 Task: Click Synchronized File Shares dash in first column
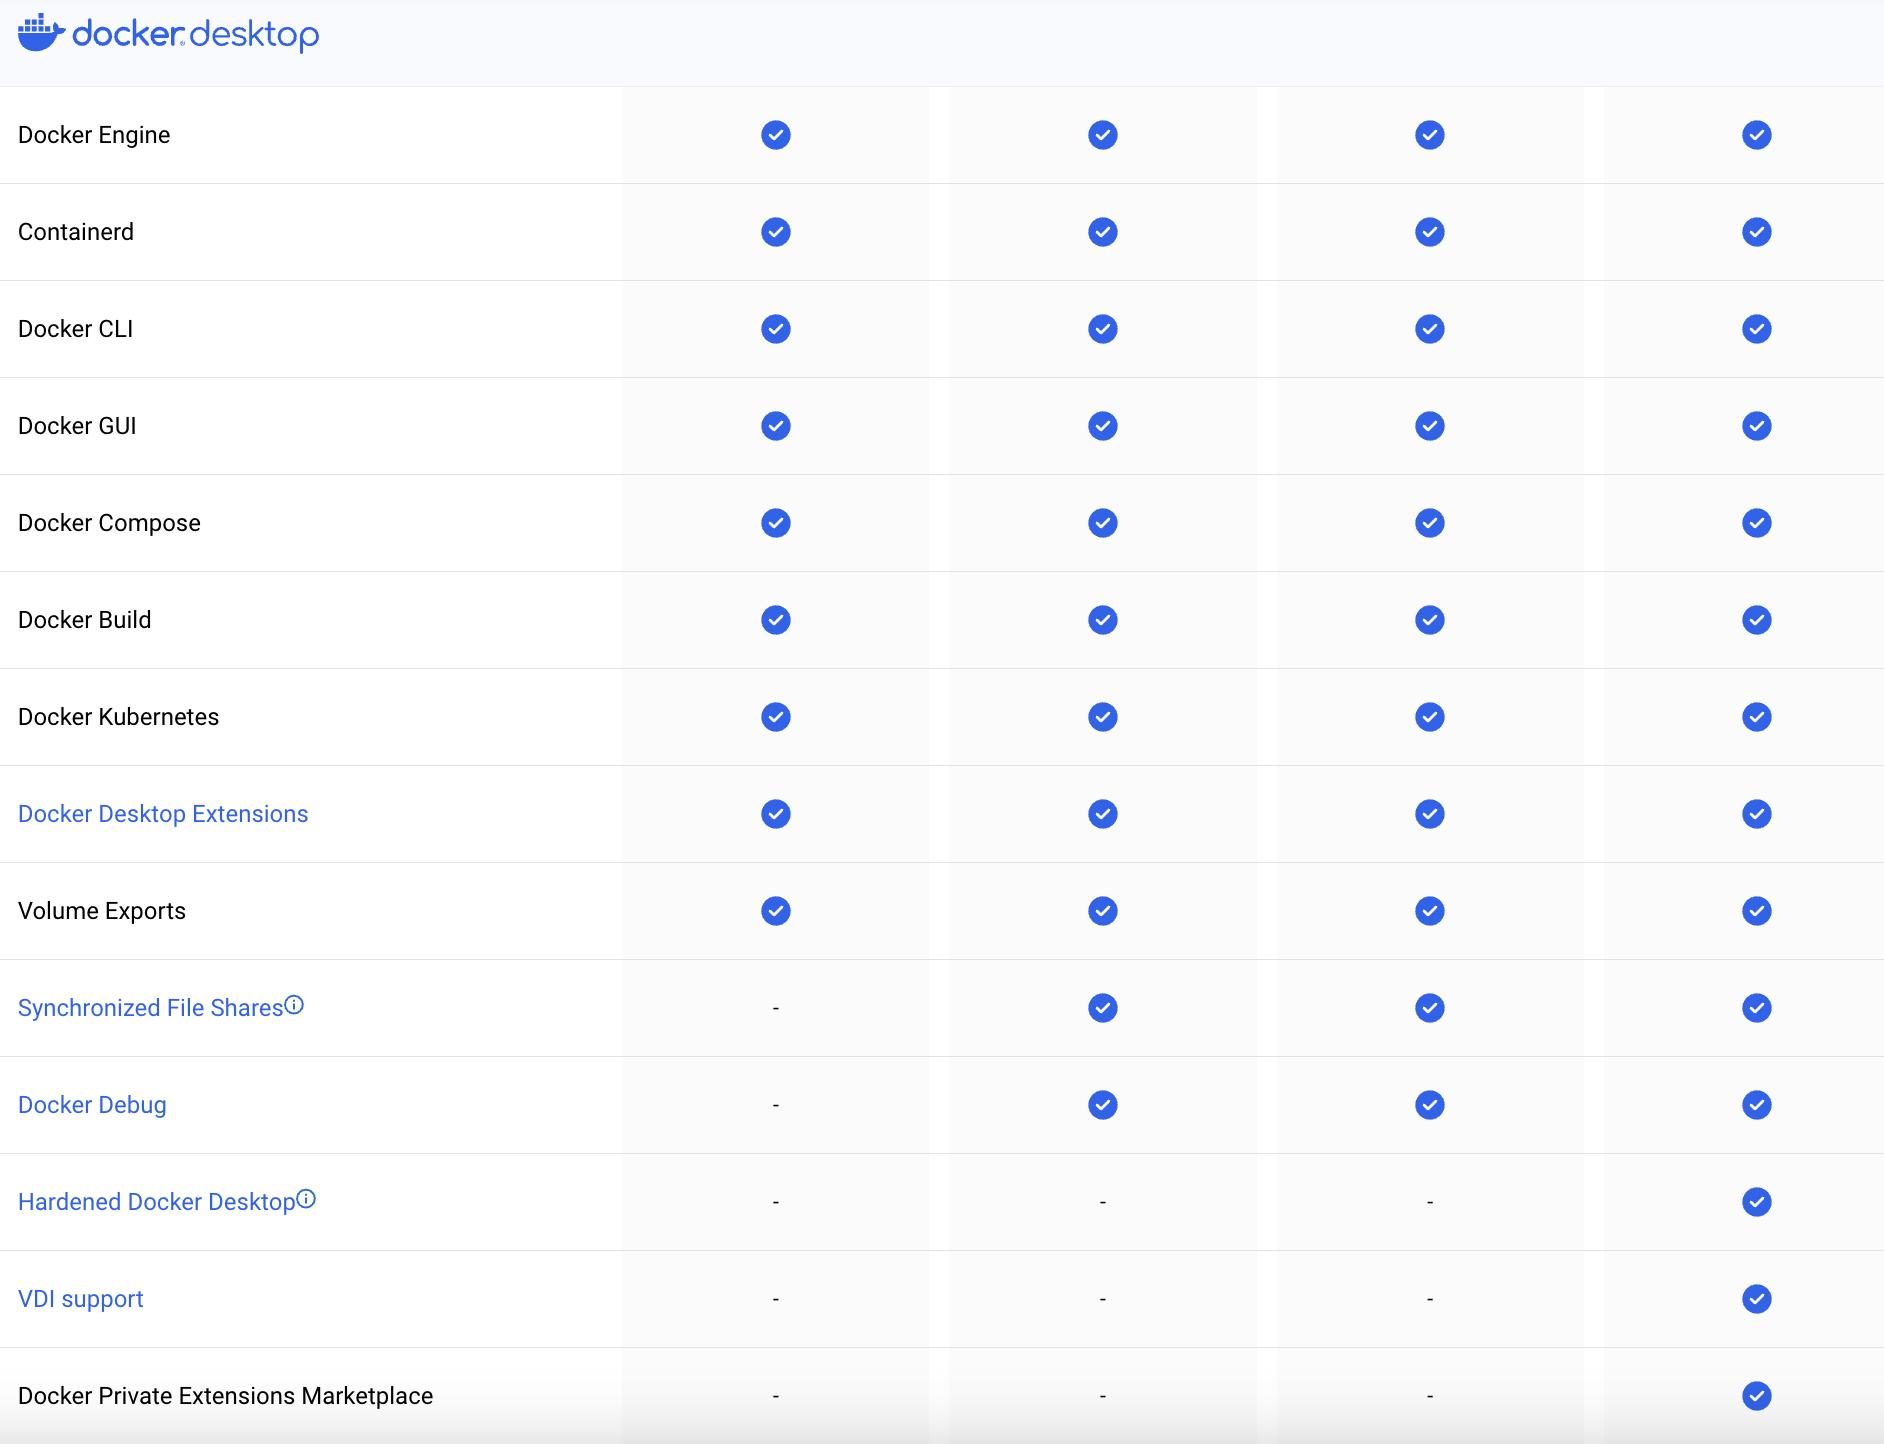776,1008
